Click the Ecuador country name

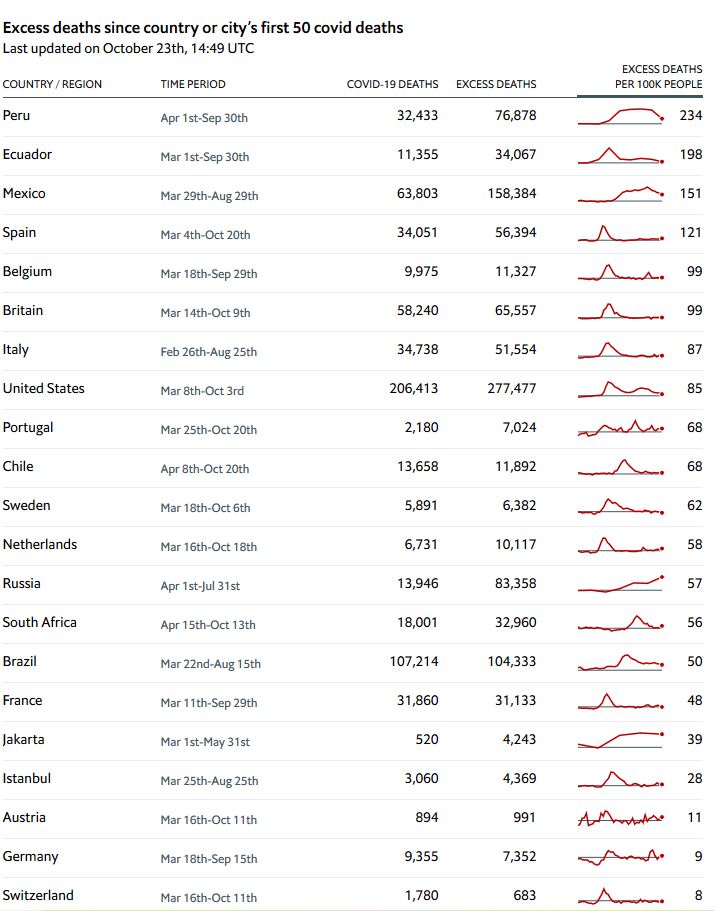[x=27, y=154]
